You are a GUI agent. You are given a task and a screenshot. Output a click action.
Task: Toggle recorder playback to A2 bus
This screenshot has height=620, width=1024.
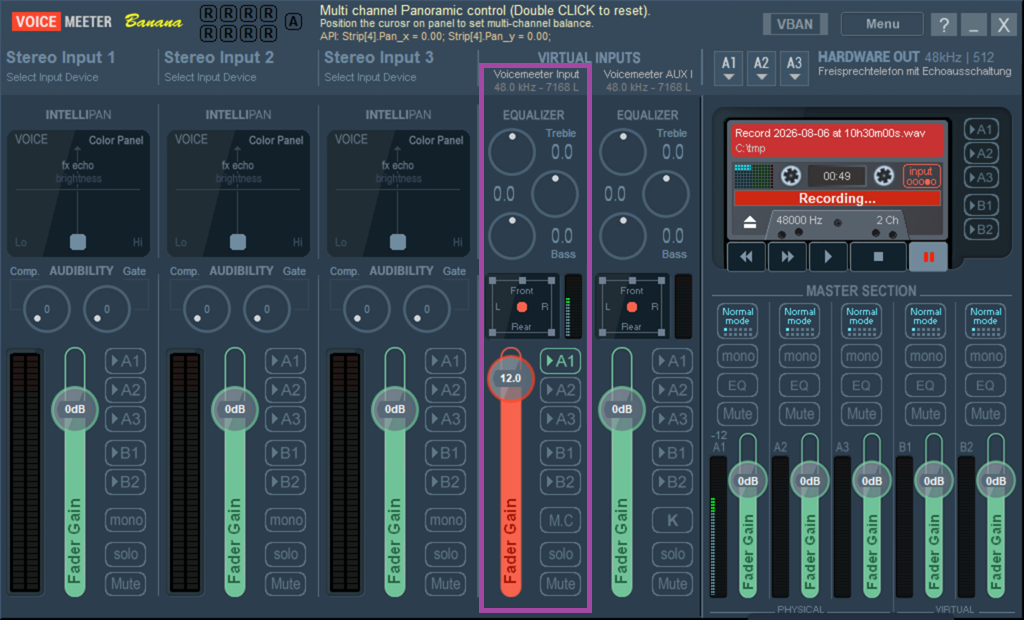click(981, 154)
